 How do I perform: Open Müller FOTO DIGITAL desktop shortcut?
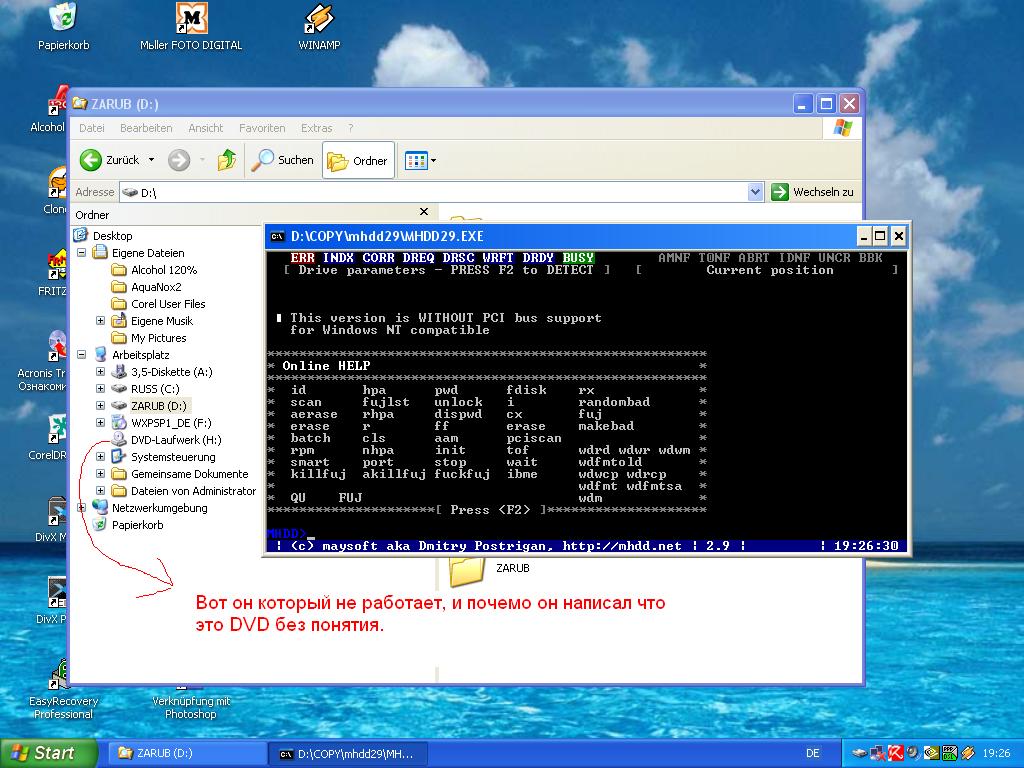click(x=191, y=26)
